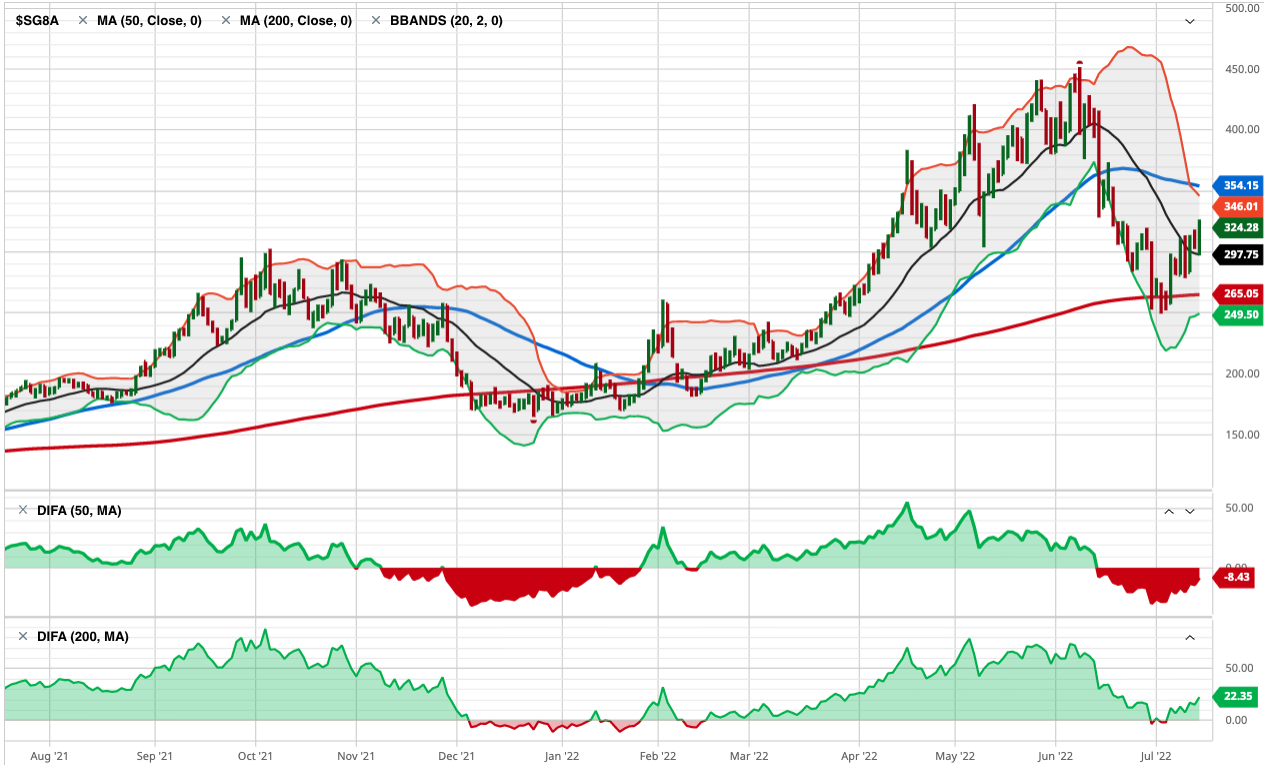Open MA (200, Close, 0) settings label

[296, 21]
